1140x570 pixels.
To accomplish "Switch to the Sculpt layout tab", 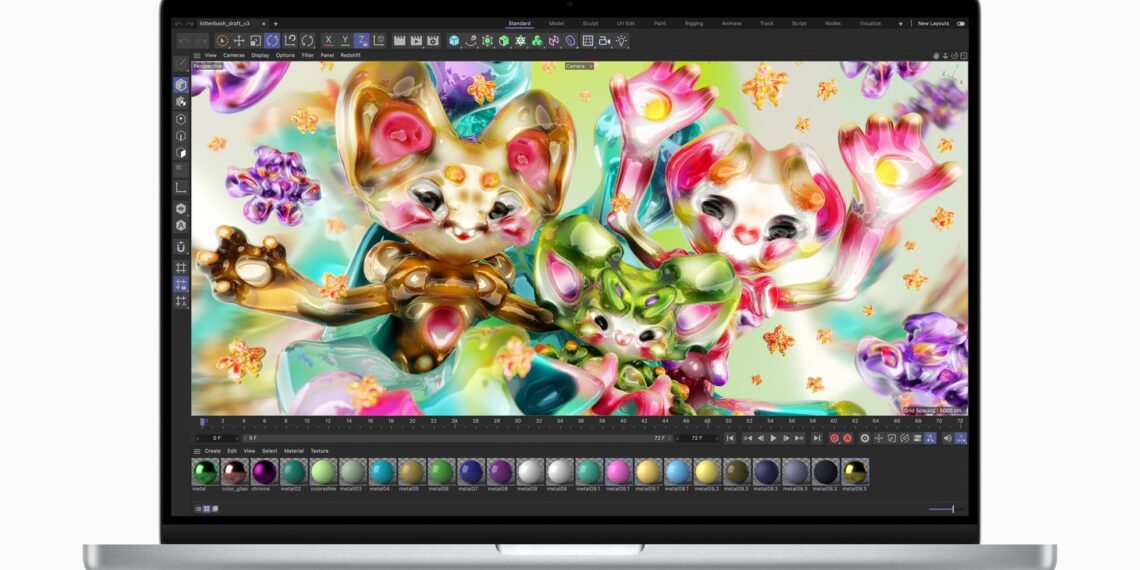I will pyautogui.click(x=590, y=23).
